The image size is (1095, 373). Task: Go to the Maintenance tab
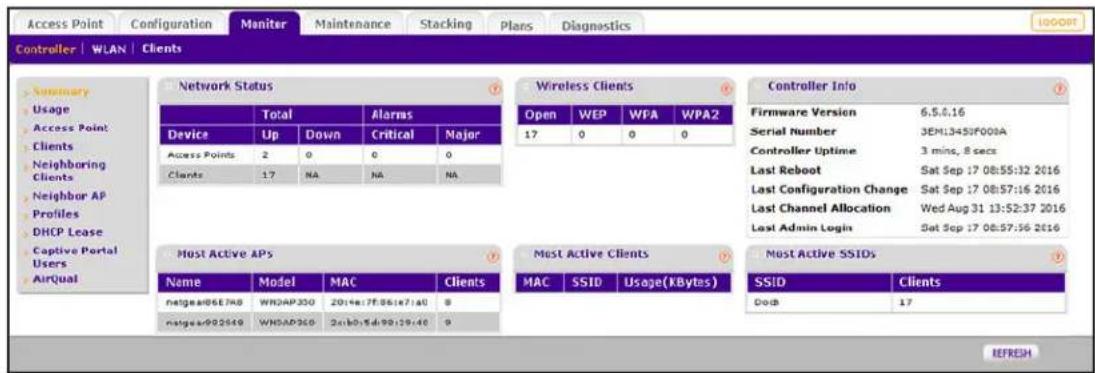[x=353, y=24]
